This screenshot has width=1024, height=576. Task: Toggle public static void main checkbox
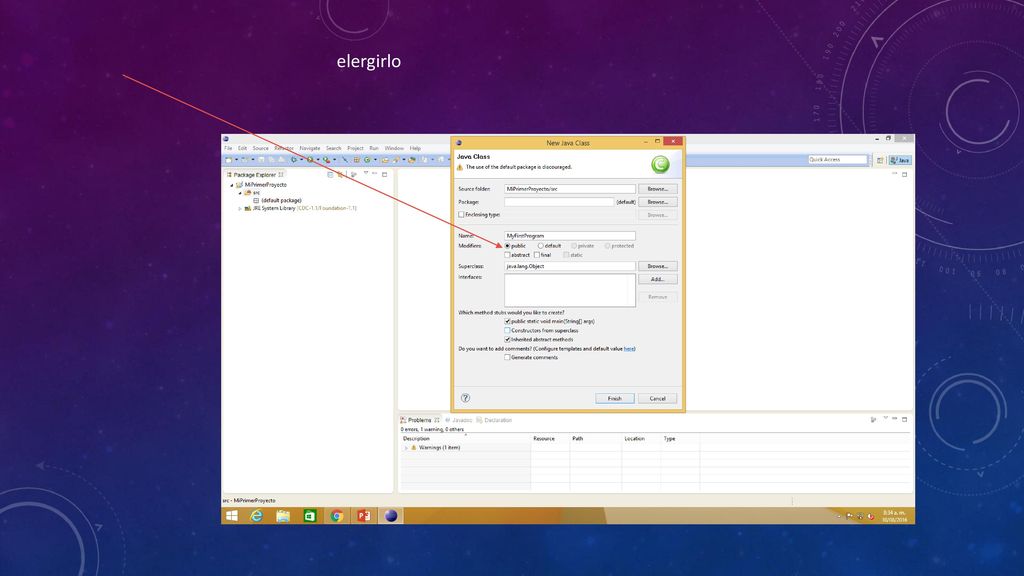(507, 321)
